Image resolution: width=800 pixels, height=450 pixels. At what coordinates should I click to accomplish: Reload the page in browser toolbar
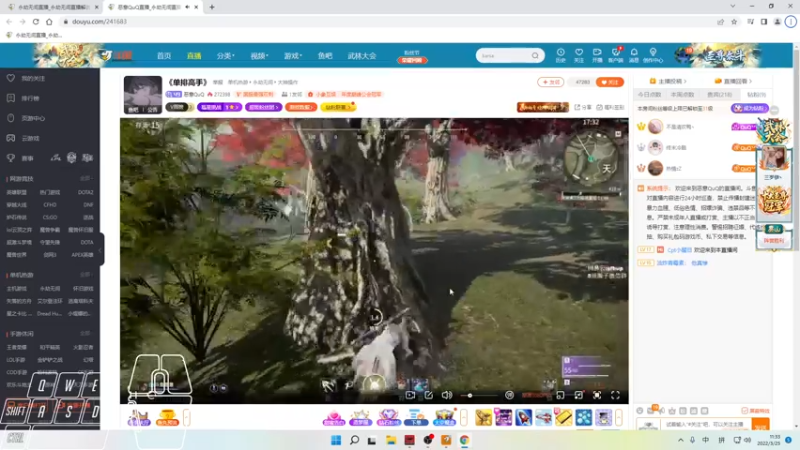point(36,22)
